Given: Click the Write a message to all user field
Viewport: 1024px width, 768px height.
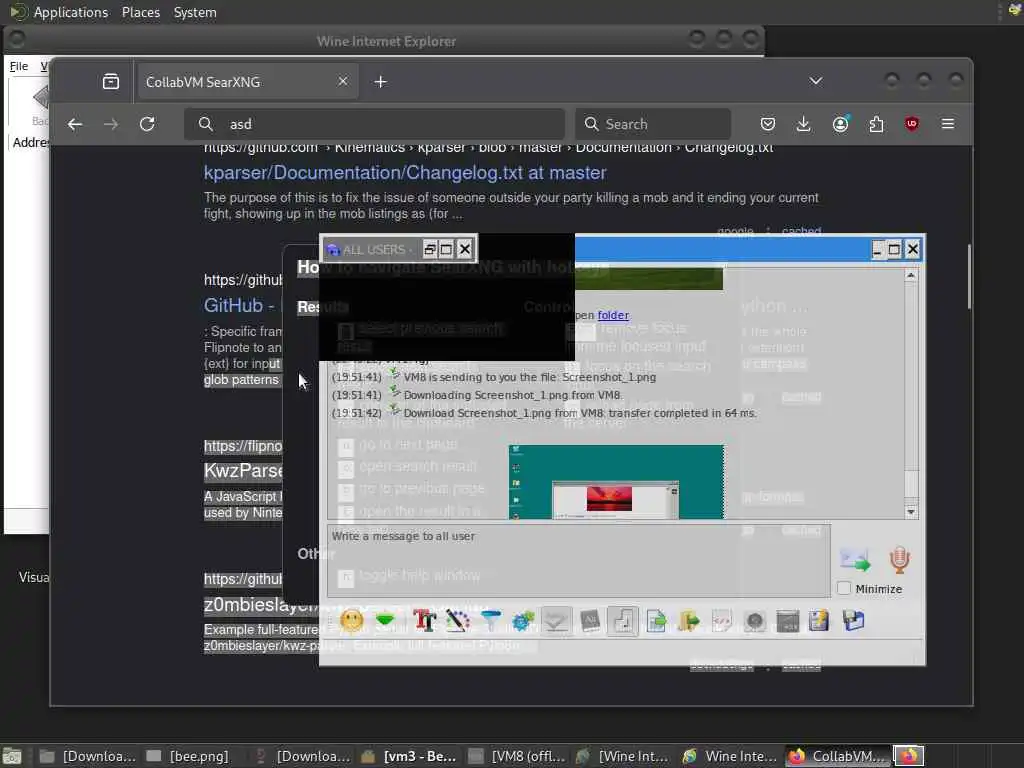Looking at the screenshot, I should (579, 560).
